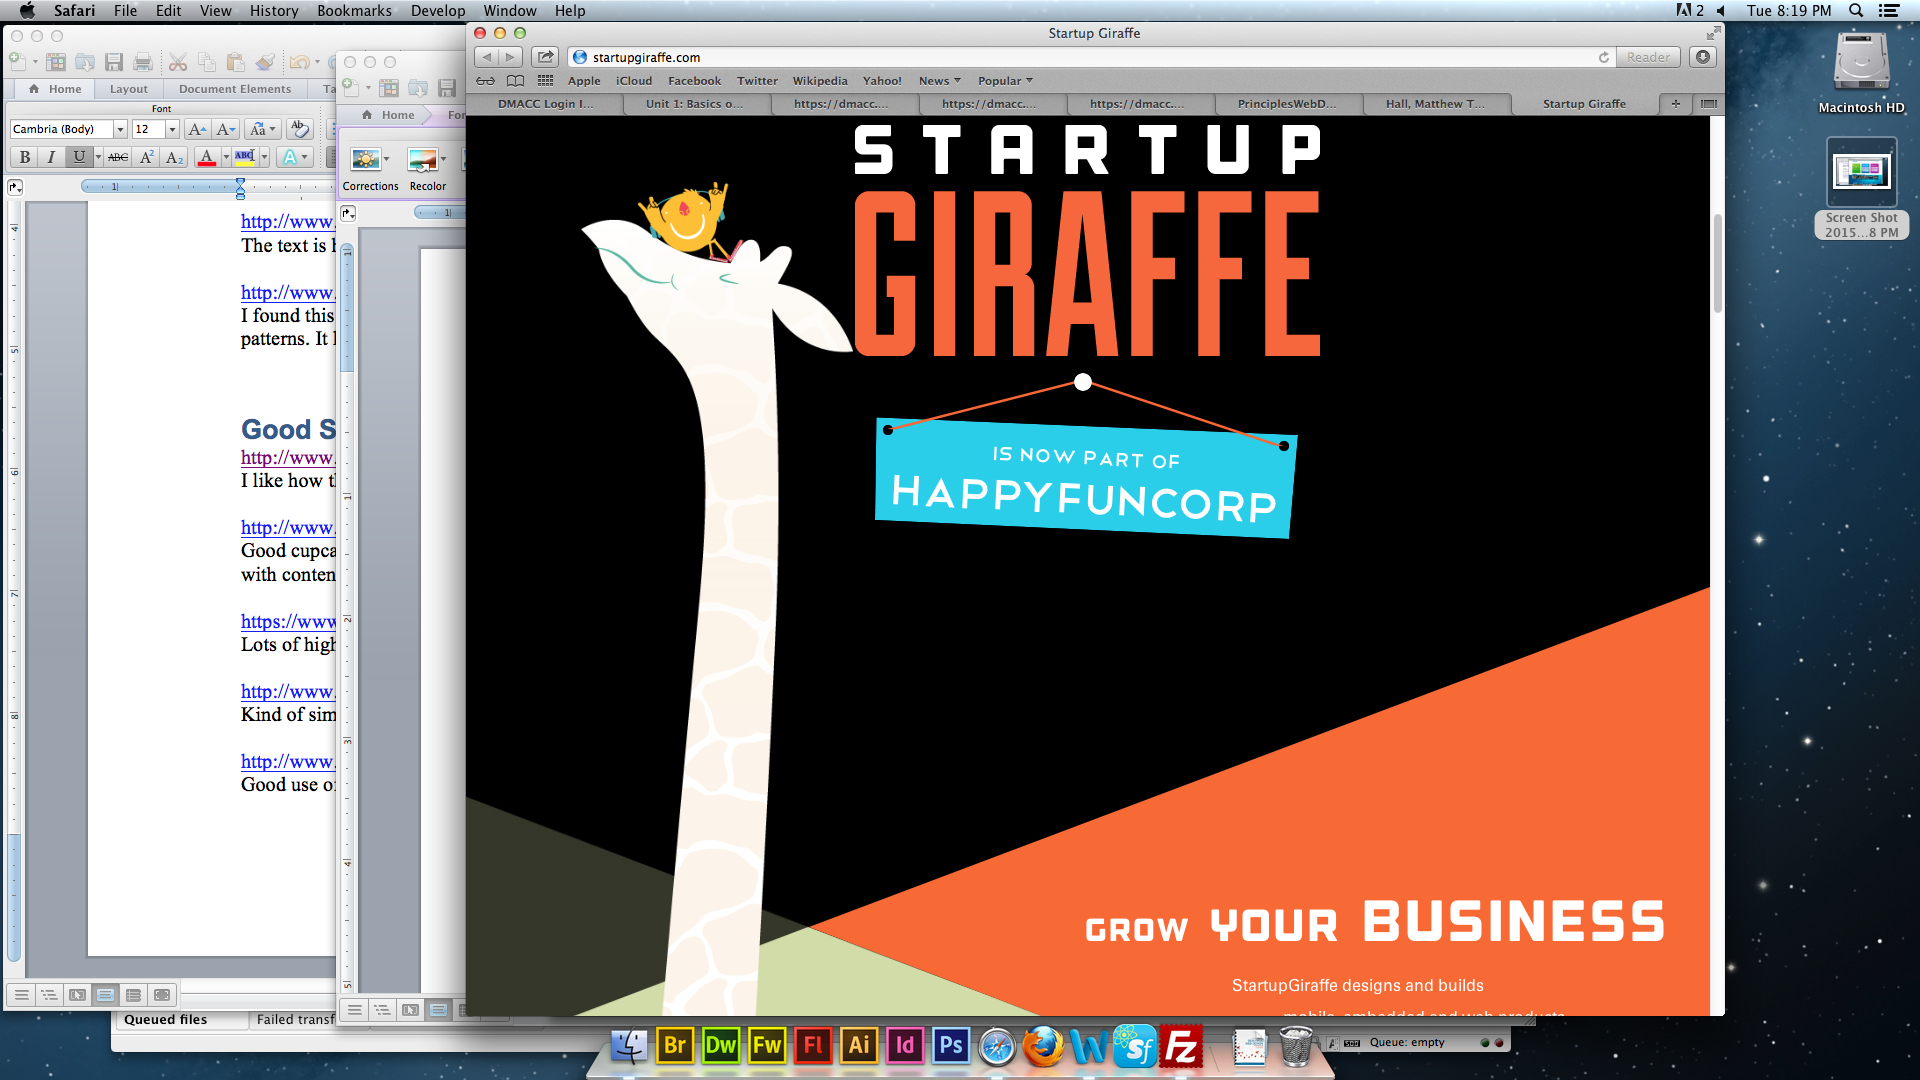1920x1080 pixels.
Task: Toggle strikethrough formatting in Word
Action: click(118, 157)
